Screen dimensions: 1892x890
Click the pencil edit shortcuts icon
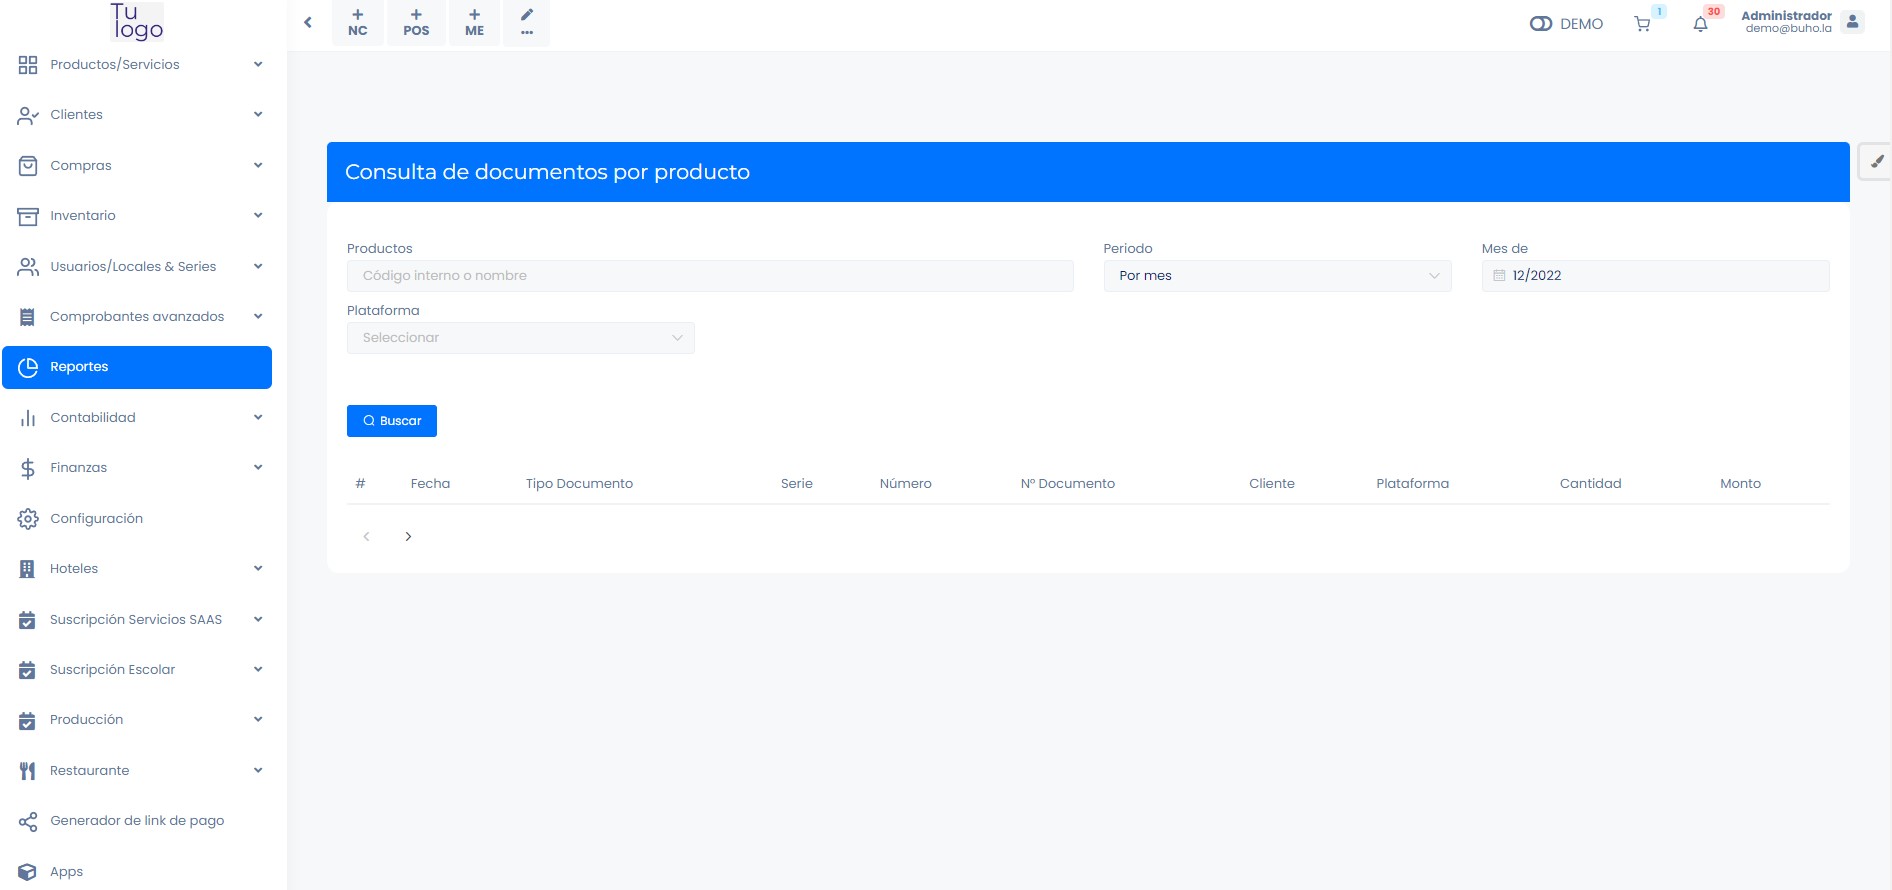pos(527,23)
